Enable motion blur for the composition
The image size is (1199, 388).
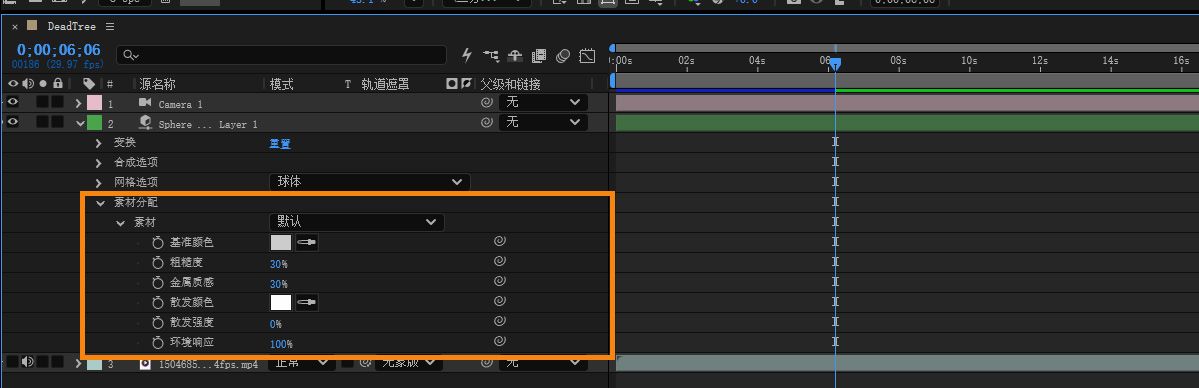pyautogui.click(x=563, y=55)
